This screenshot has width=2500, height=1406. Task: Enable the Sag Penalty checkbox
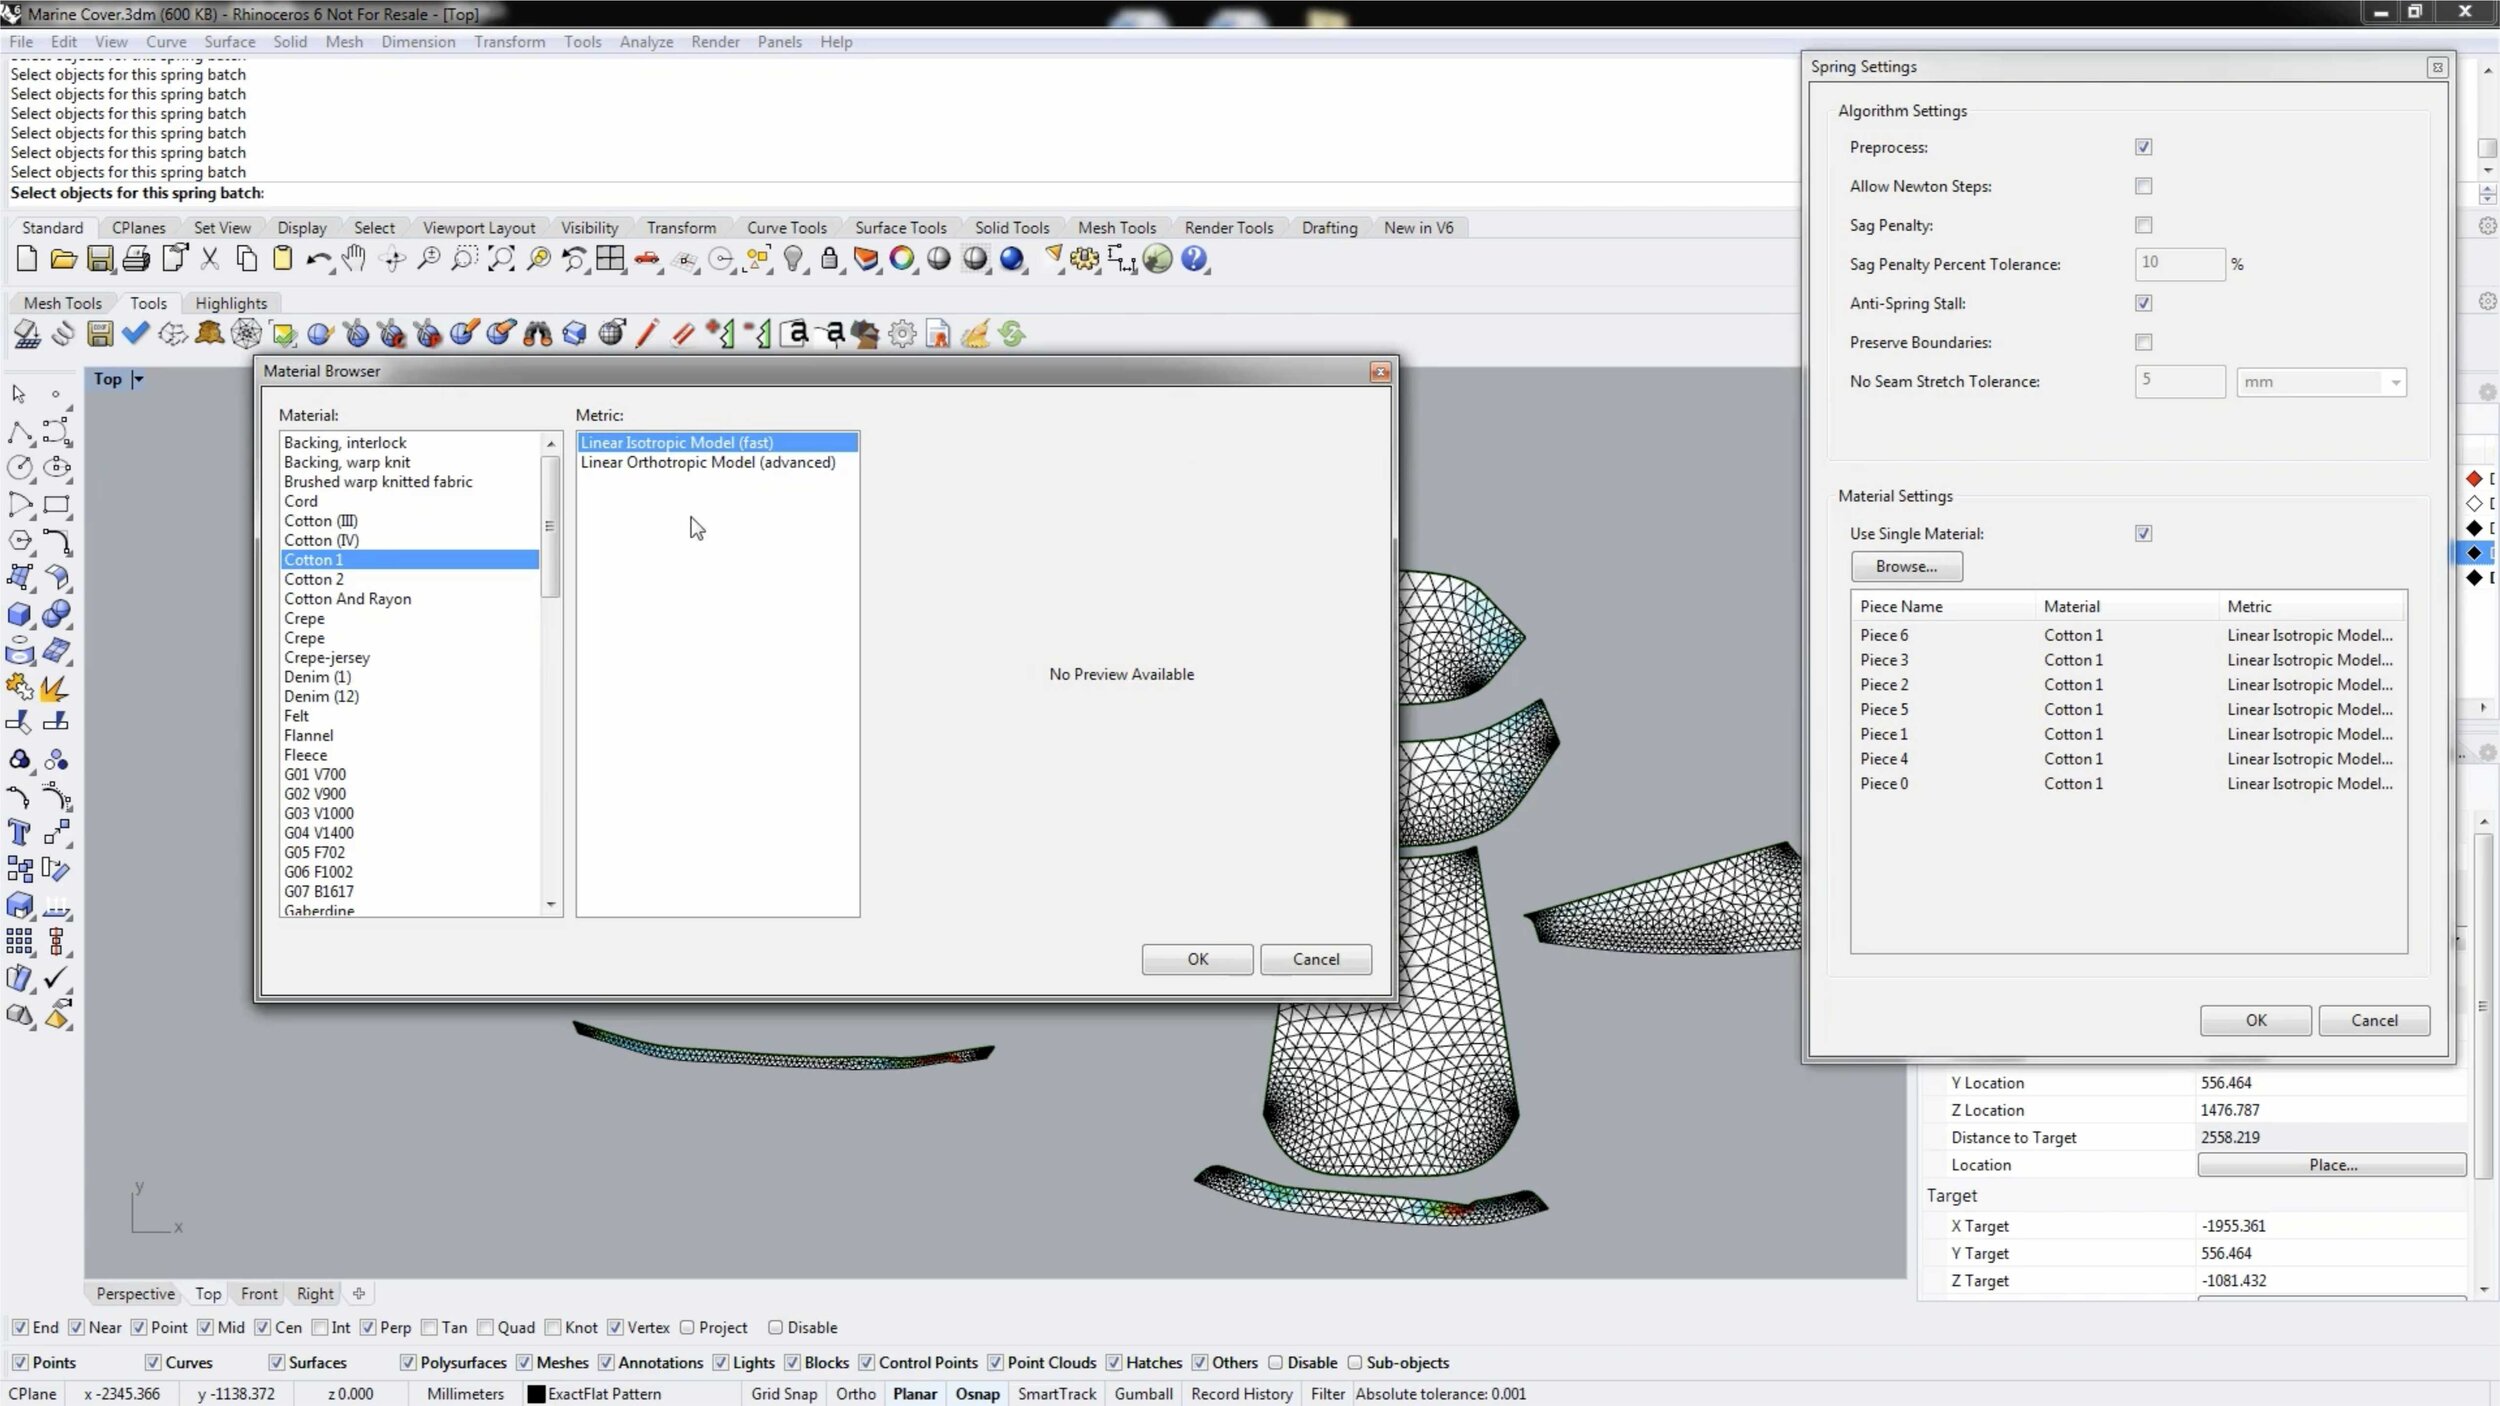(x=2143, y=225)
